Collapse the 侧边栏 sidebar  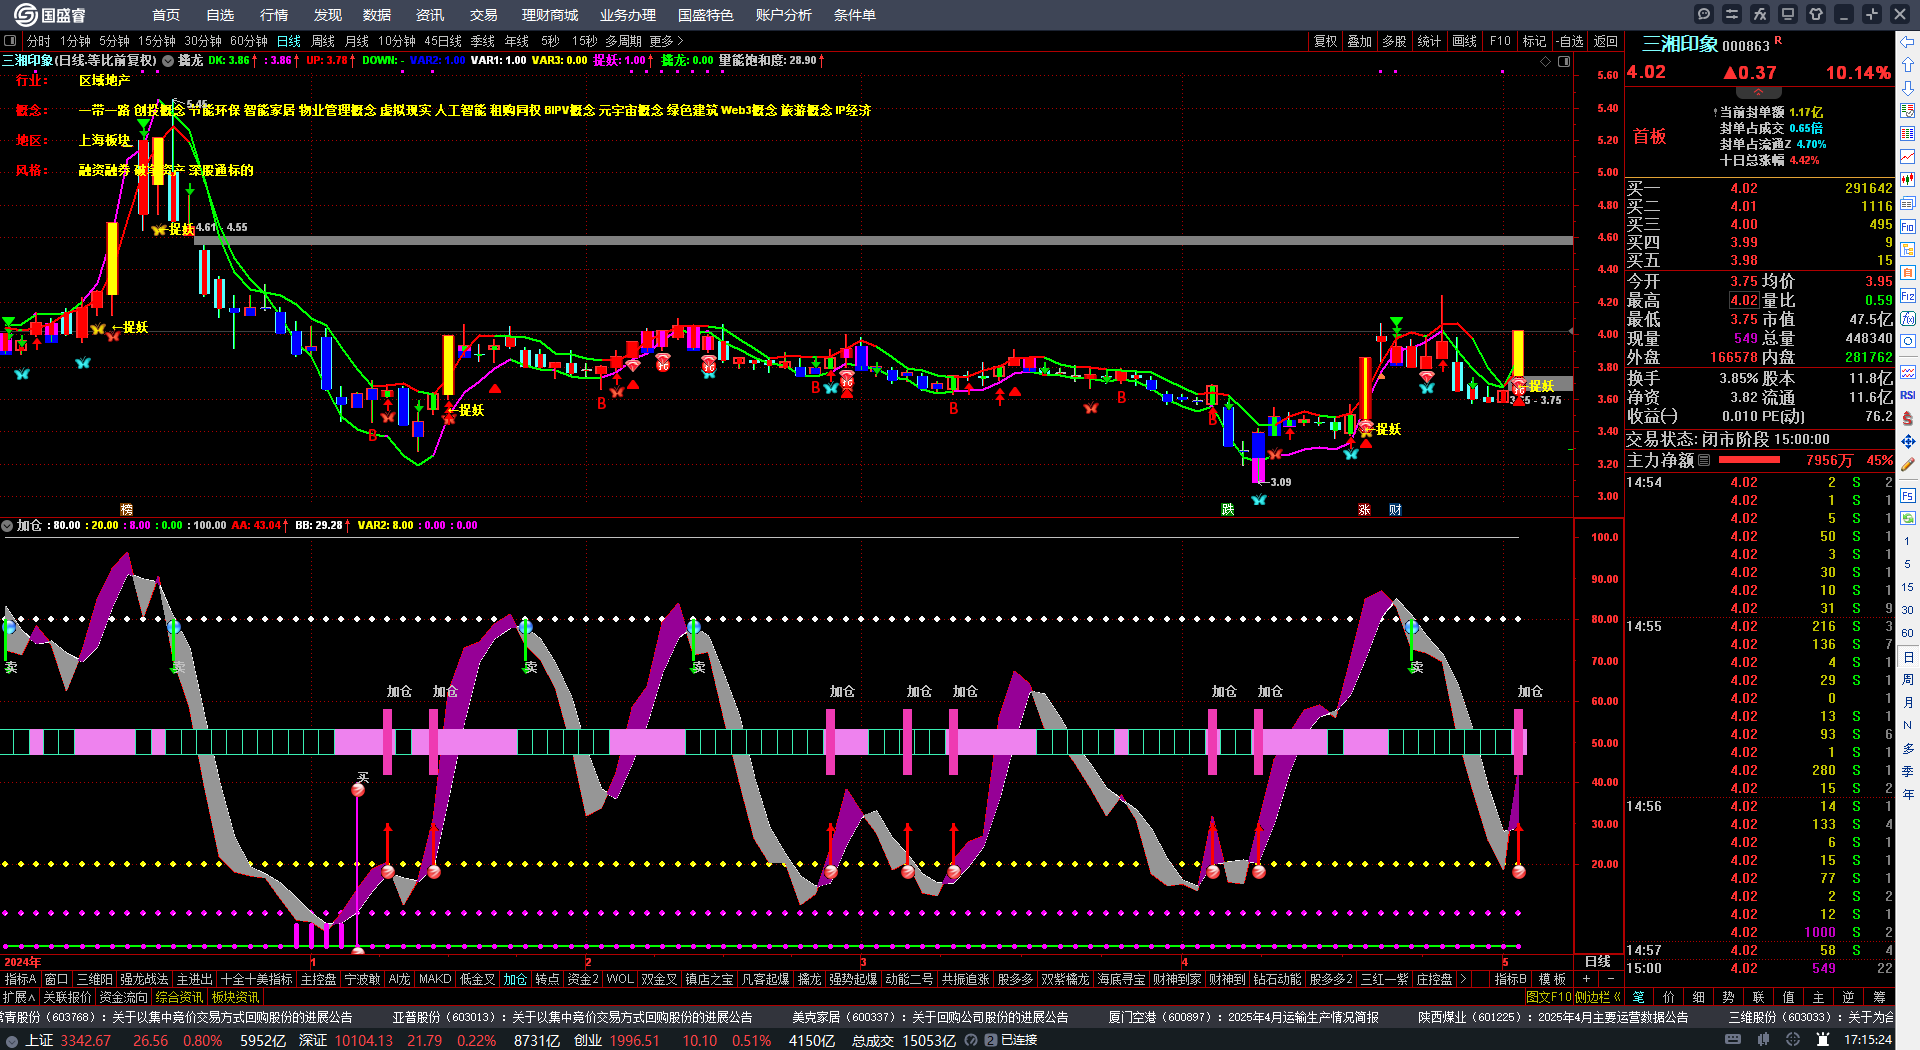1598,997
